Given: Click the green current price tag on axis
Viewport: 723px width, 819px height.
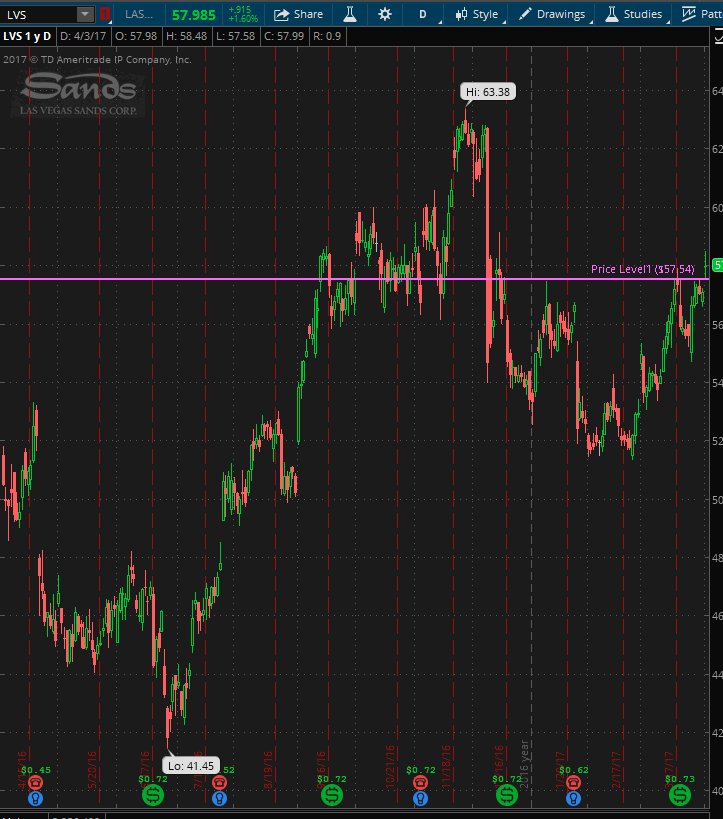Looking at the screenshot, I should (x=718, y=265).
